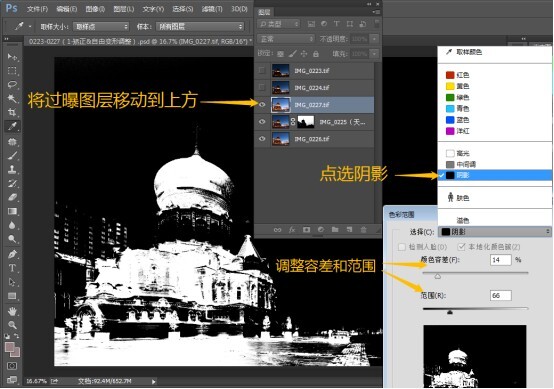Open blend mode 正常 dropdown
554x389 pixels.
point(285,39)
